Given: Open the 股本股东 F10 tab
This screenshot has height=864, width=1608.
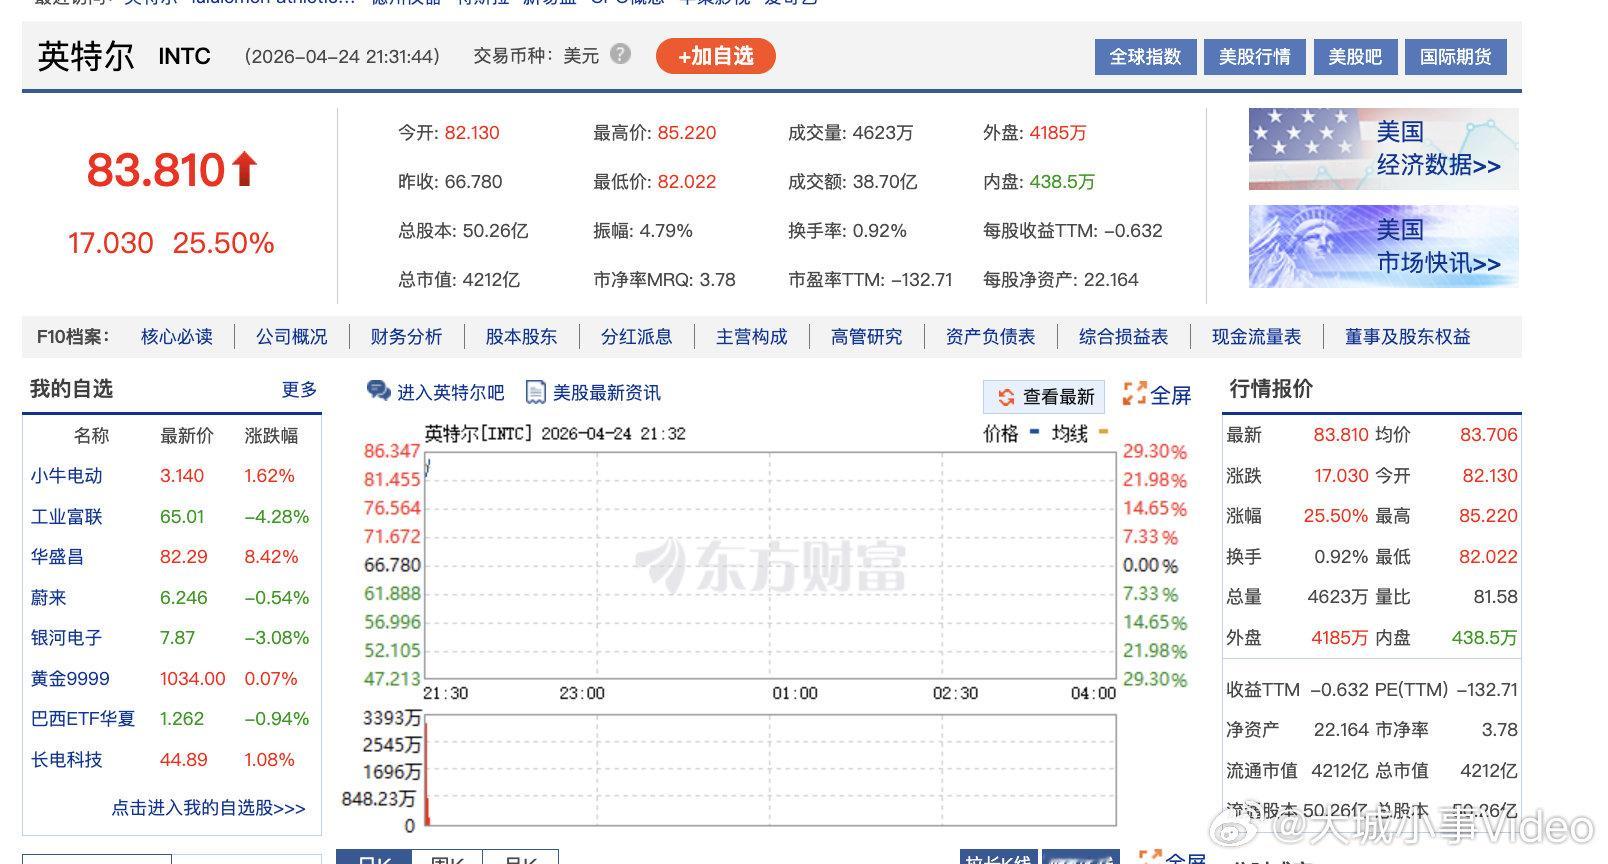Looking at the screenshot, I should pyautogui.click(x=521, y=337).
